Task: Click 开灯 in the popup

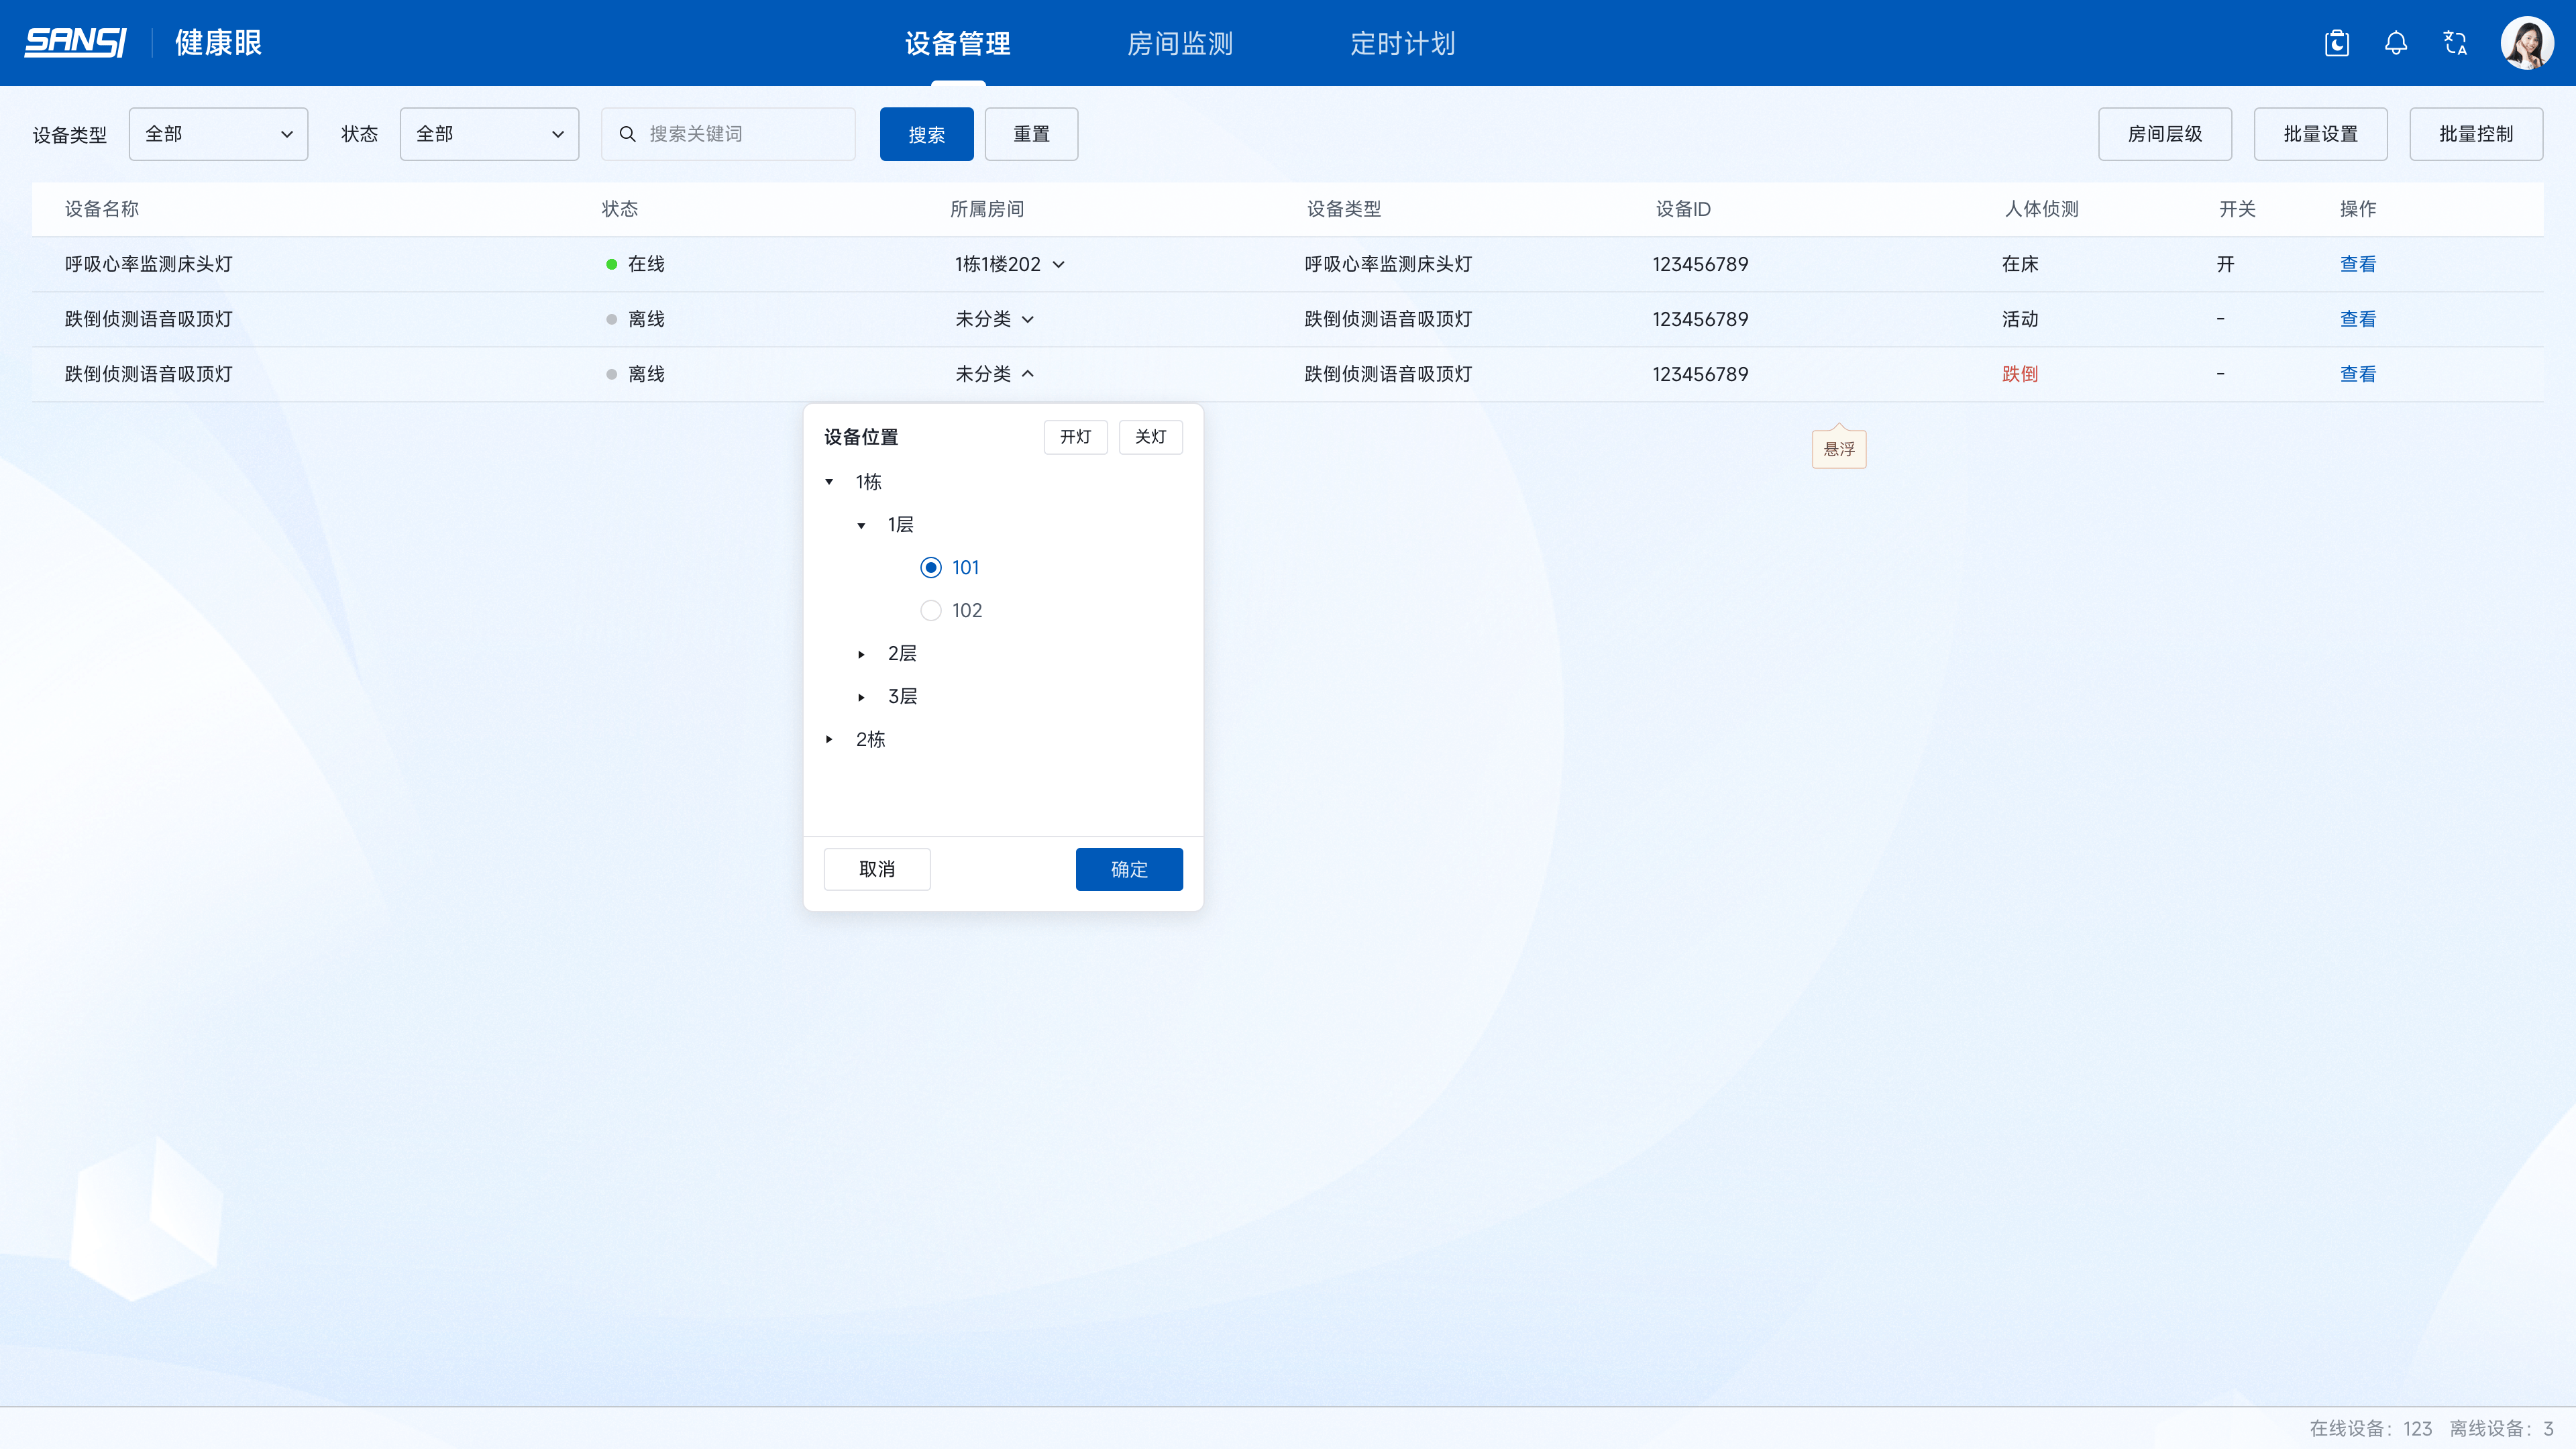Action: point(1076,437)
